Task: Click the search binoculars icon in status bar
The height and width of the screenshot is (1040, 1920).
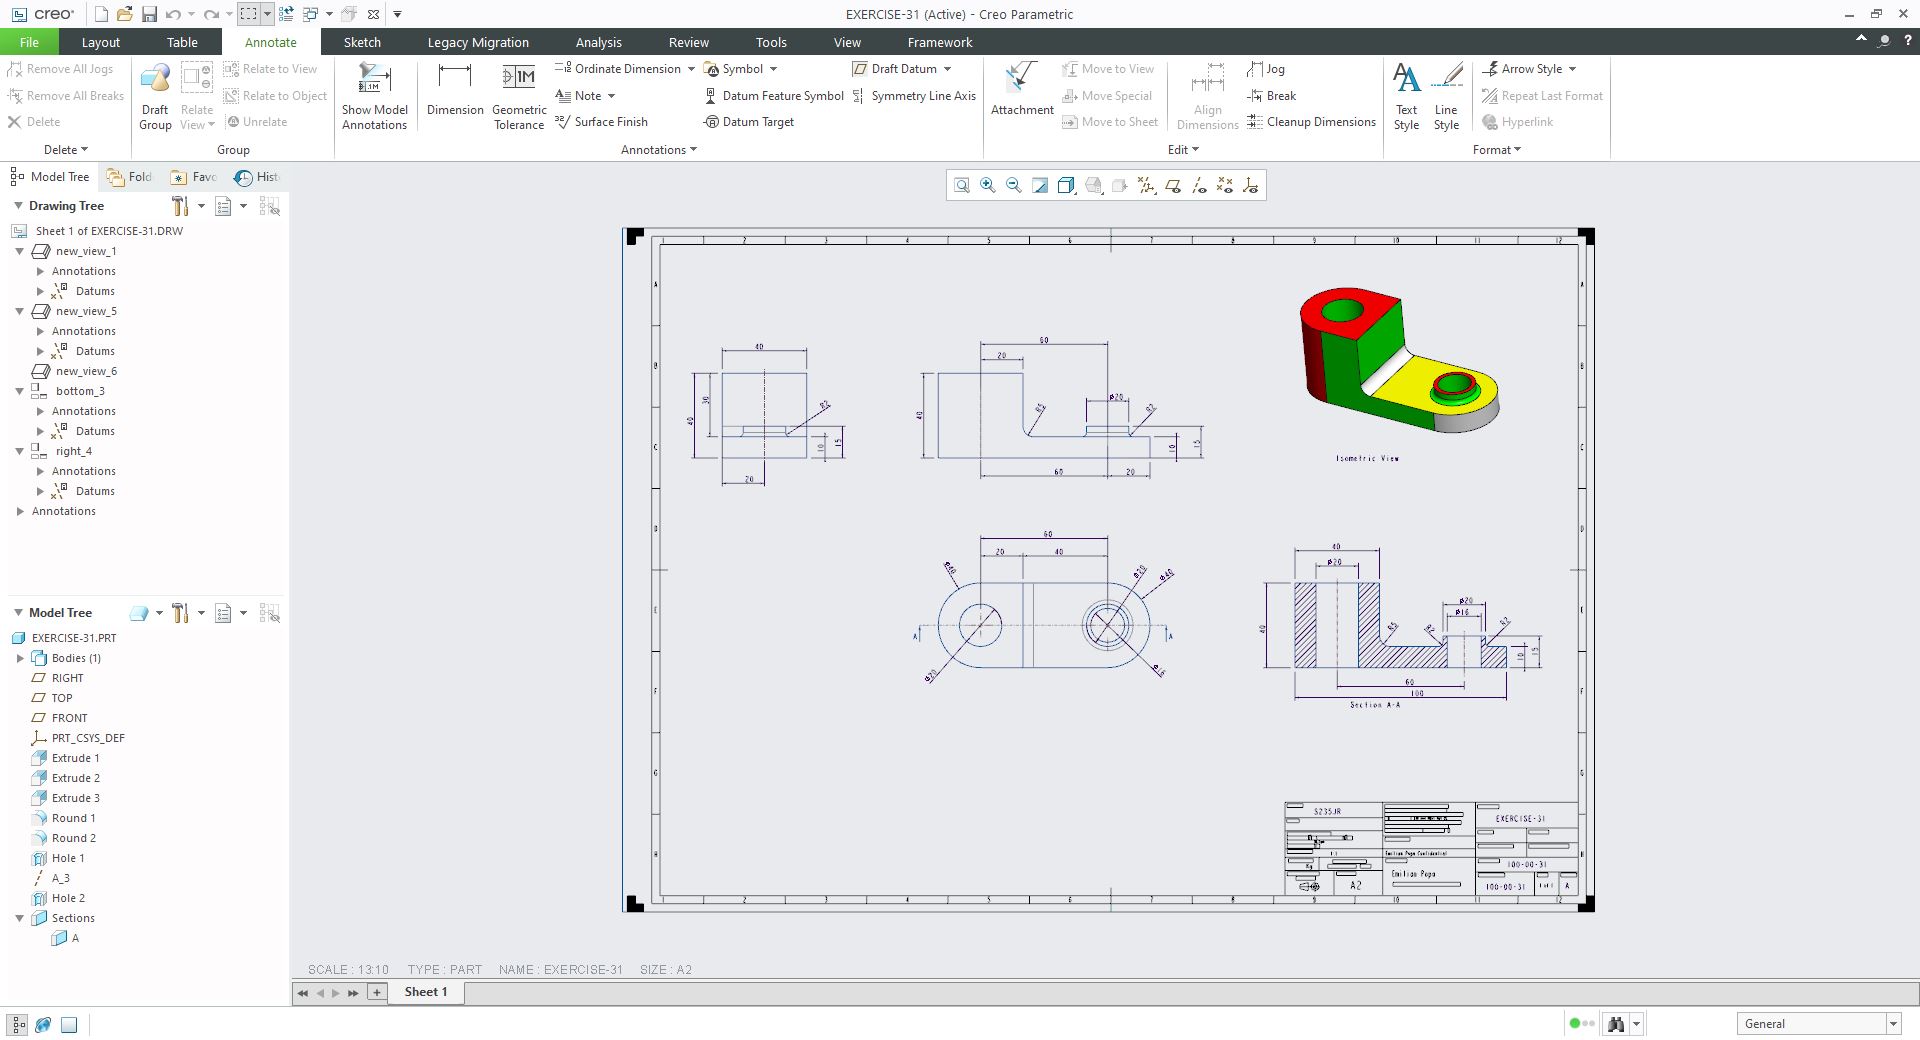Action: pyautogui.click(x=1616, y=1024)
